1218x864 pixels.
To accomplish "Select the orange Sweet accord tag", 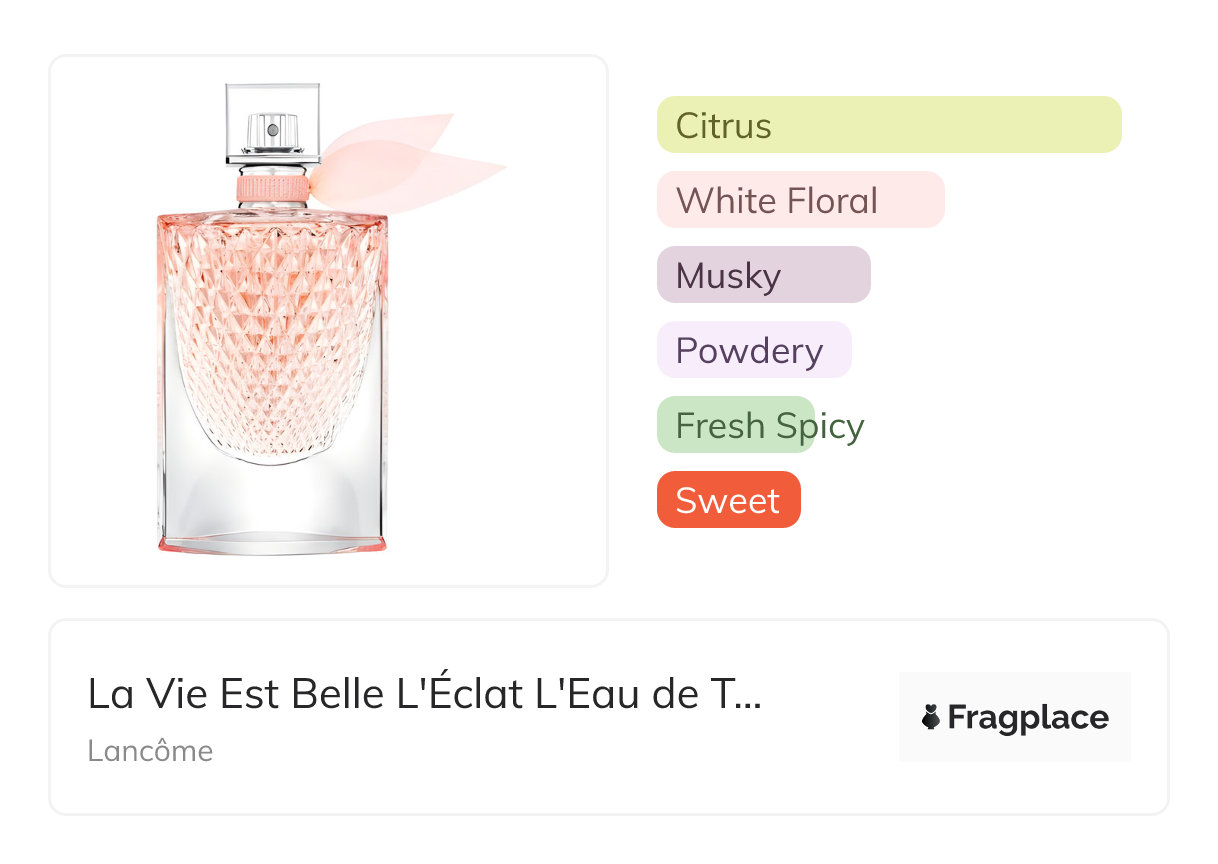I will coord(728,499).
